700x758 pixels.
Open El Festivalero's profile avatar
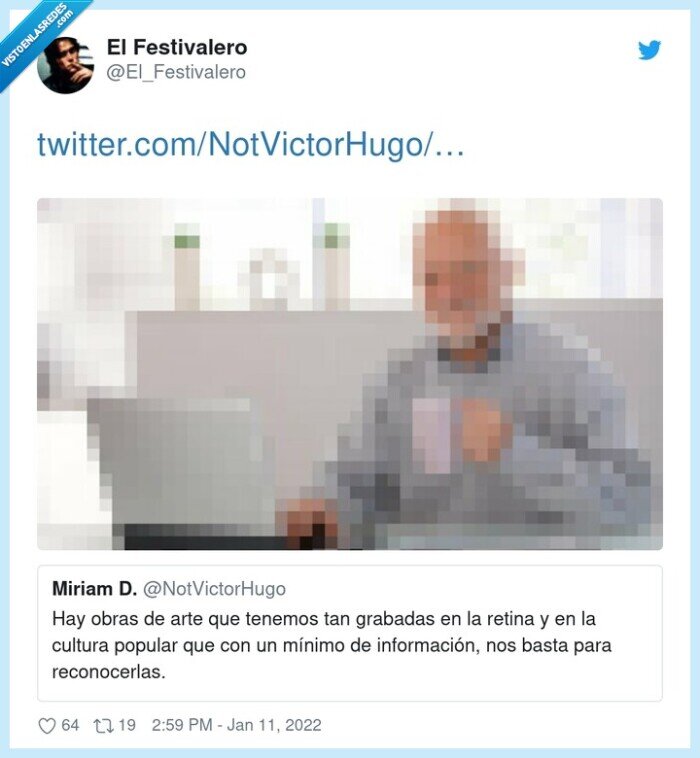[66, 65]
